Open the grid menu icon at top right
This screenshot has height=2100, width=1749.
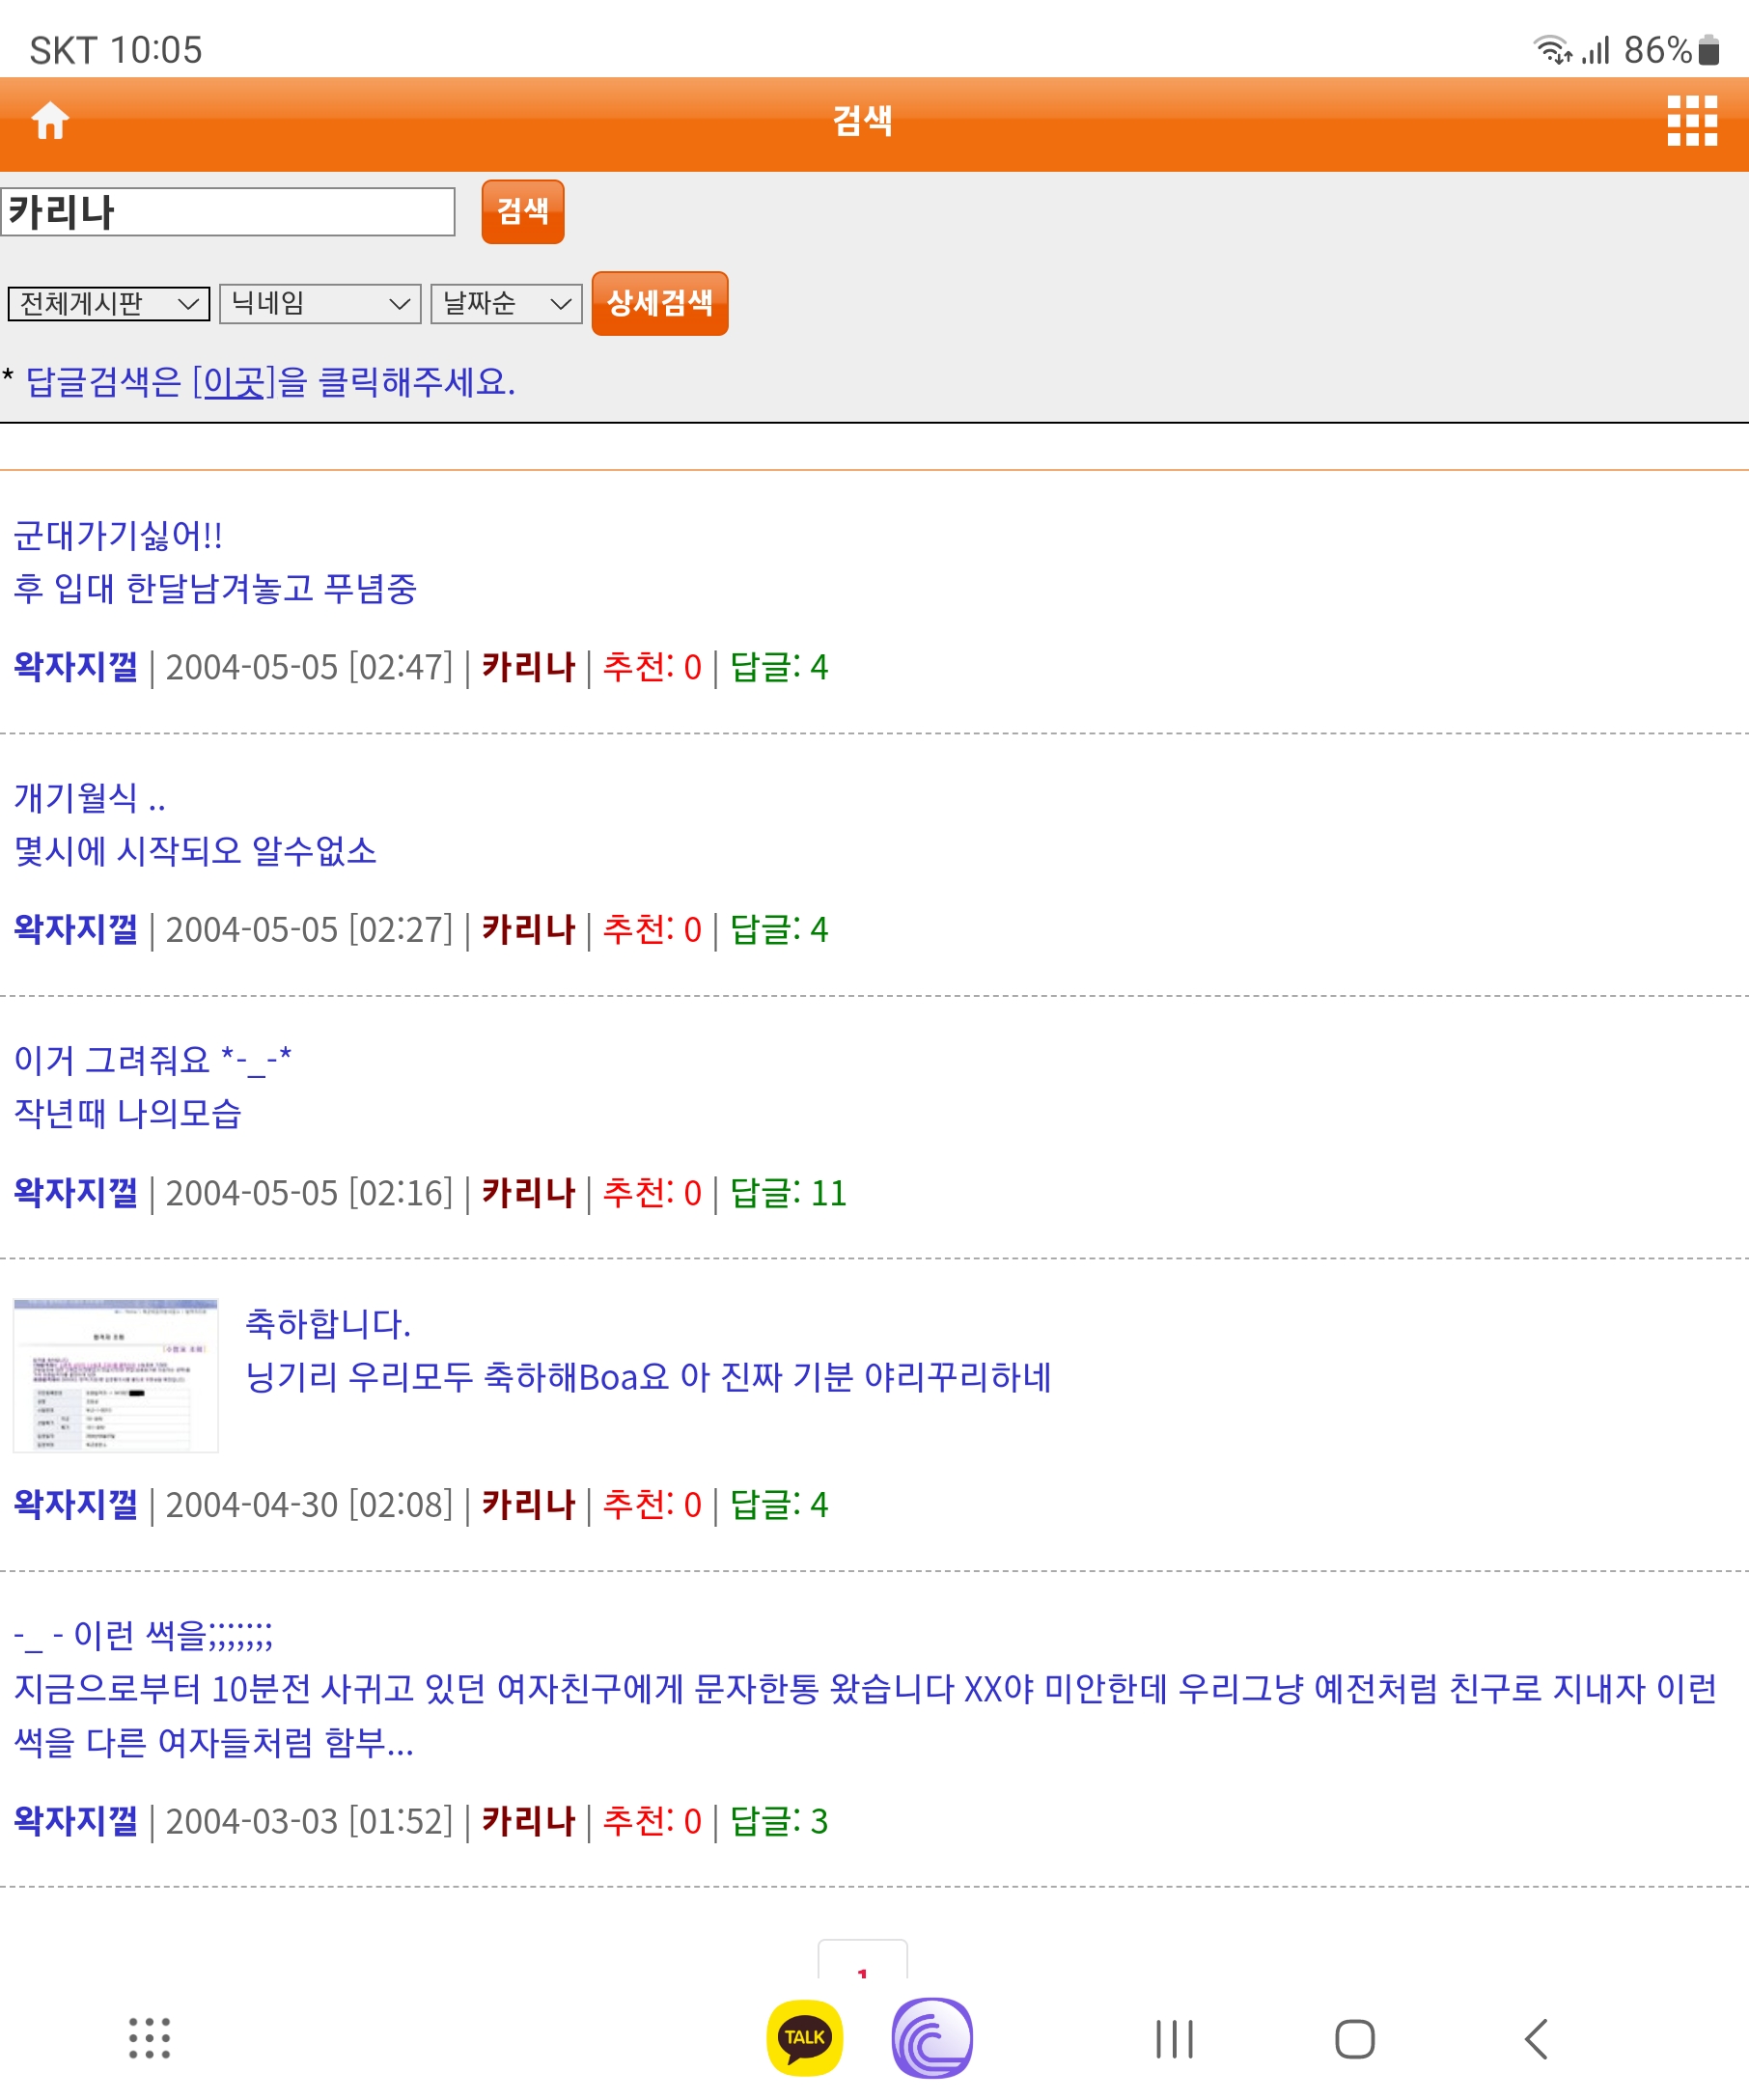pyautogui.click(x=1691, y=121)
